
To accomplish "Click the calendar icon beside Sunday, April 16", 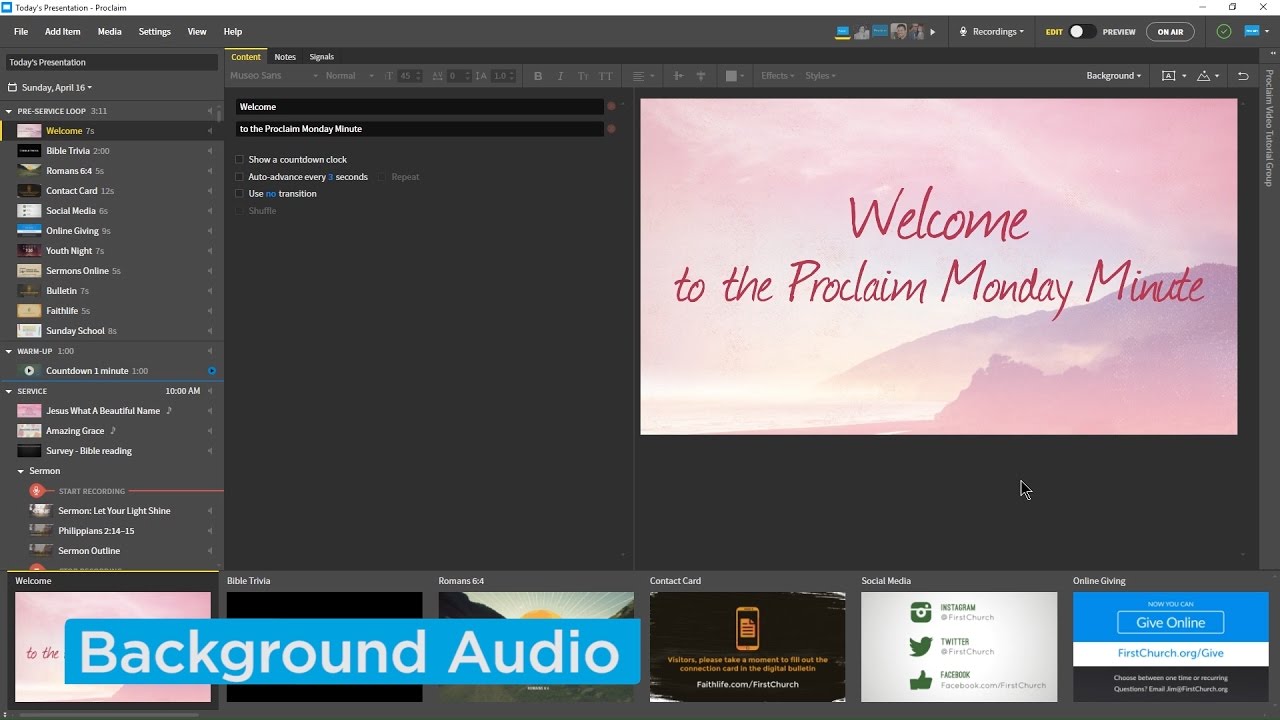I will [x=13, y=88].
